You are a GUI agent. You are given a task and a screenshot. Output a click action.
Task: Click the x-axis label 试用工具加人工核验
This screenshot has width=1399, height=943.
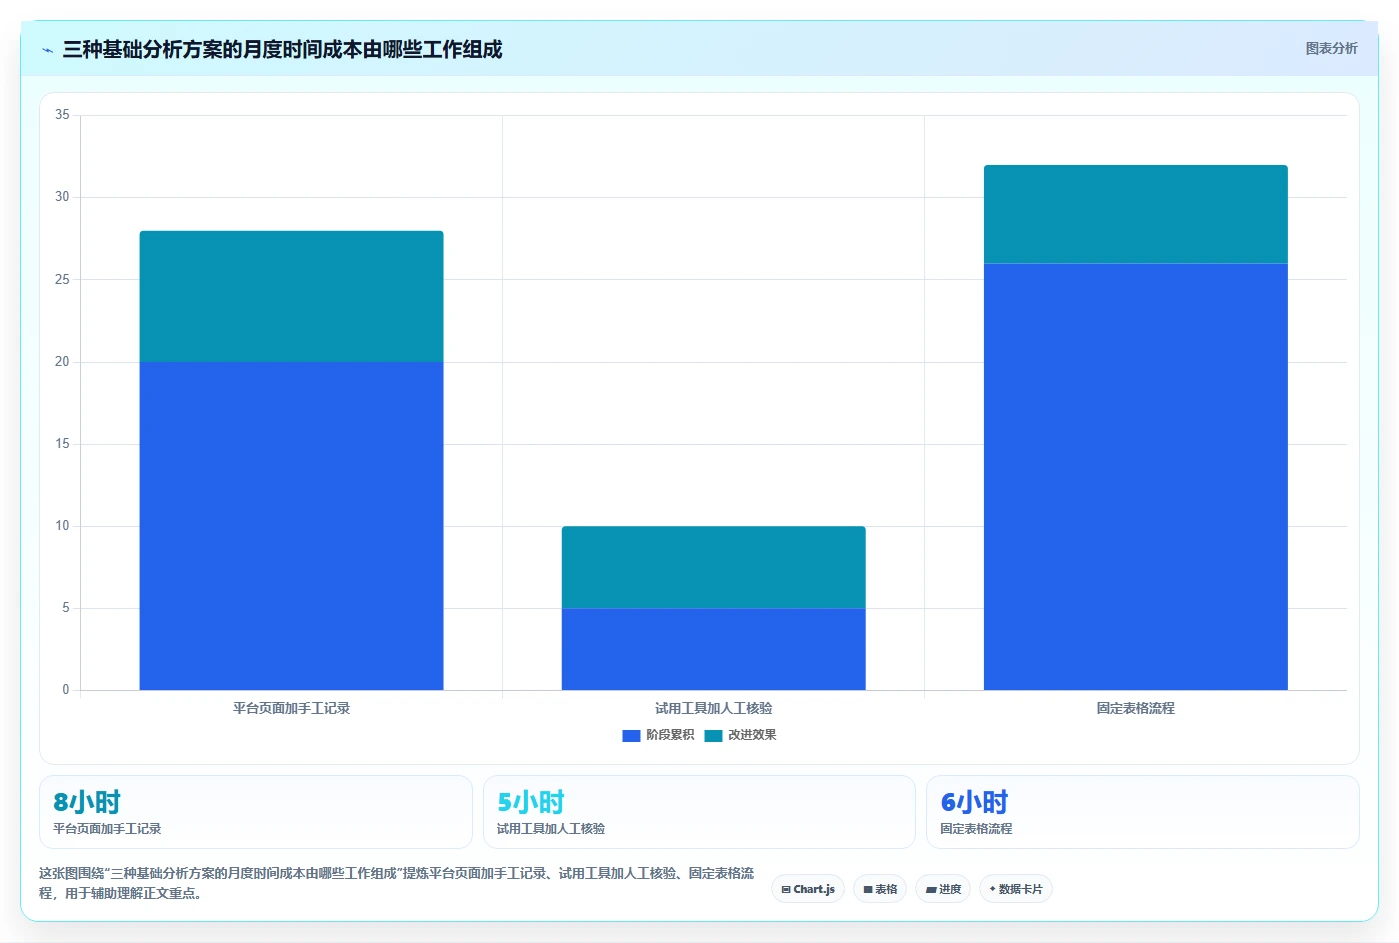point(713,708)
